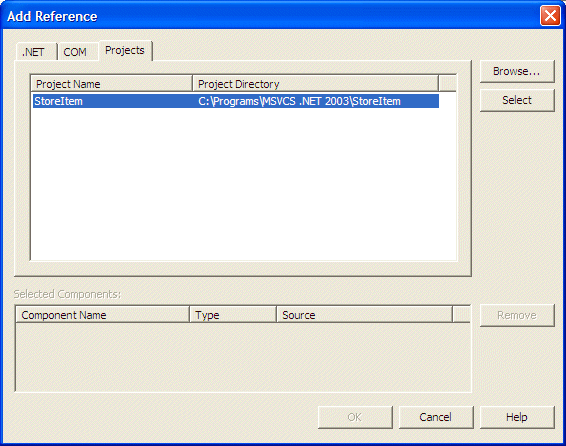Image resolution: width=566 pixels, height=446 pixels.
Task: Click the Select button
Action: pyautogui.click(x=517, y=100)
